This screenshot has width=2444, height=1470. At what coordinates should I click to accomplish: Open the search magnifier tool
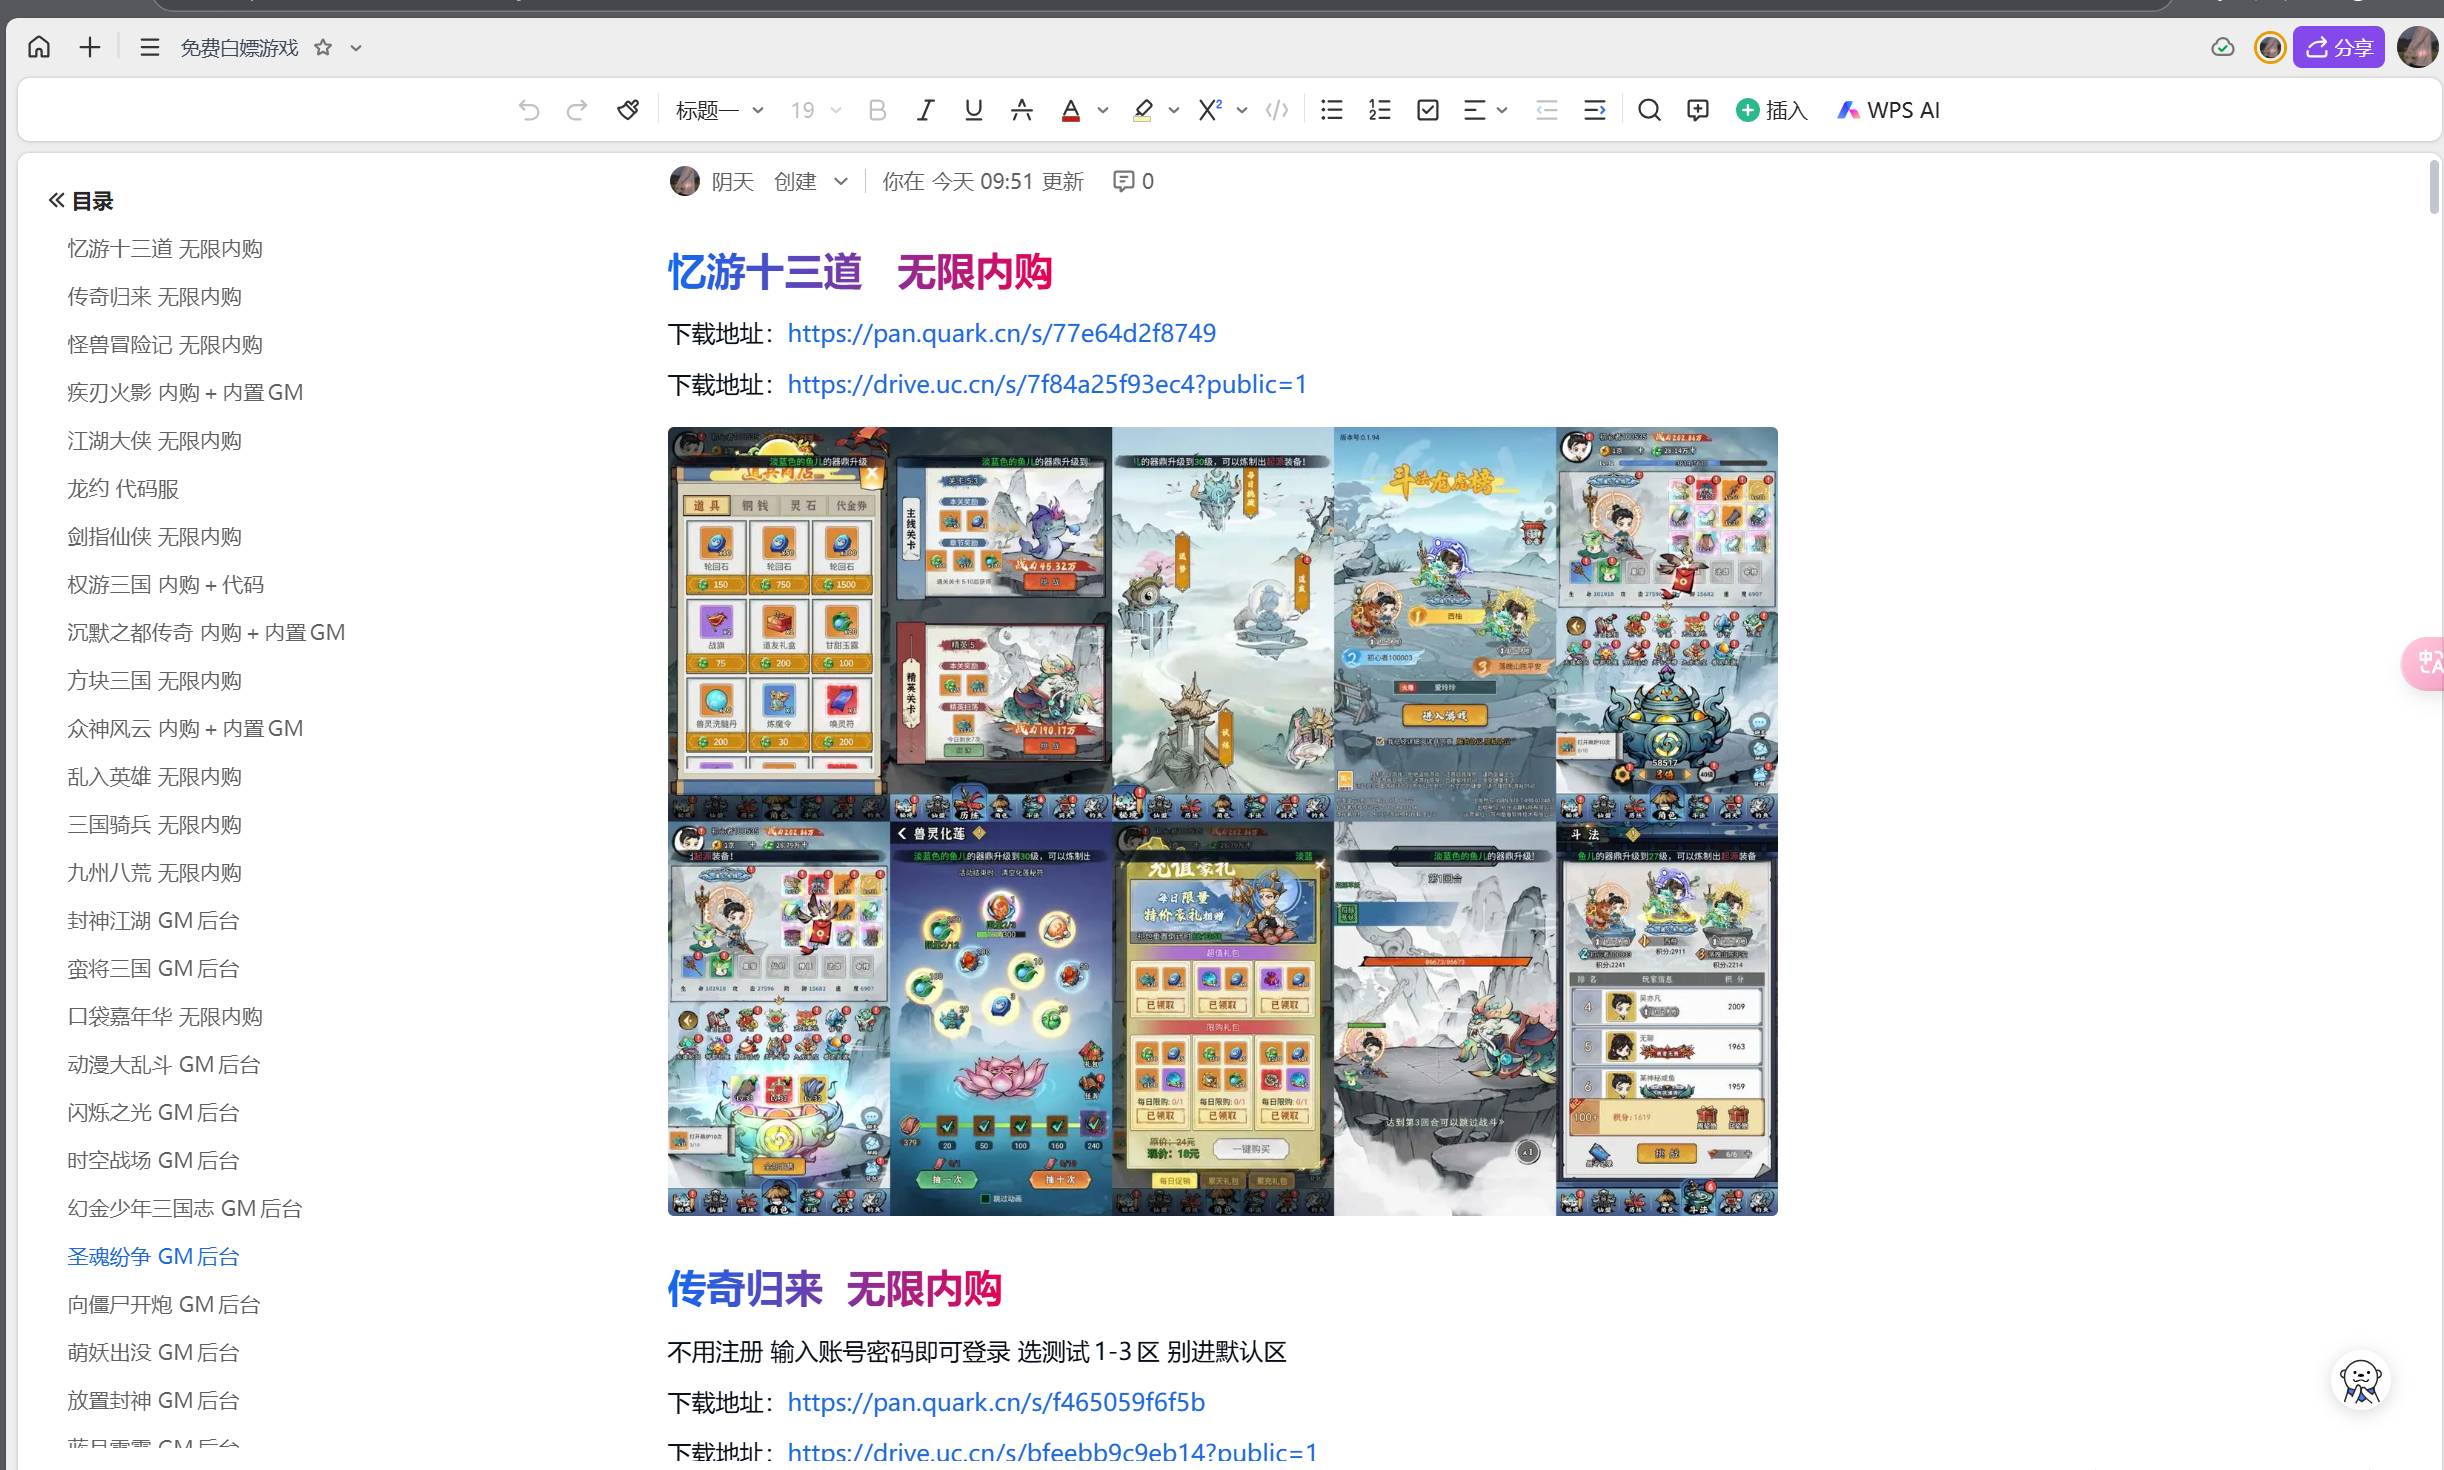coord(1649,110)
